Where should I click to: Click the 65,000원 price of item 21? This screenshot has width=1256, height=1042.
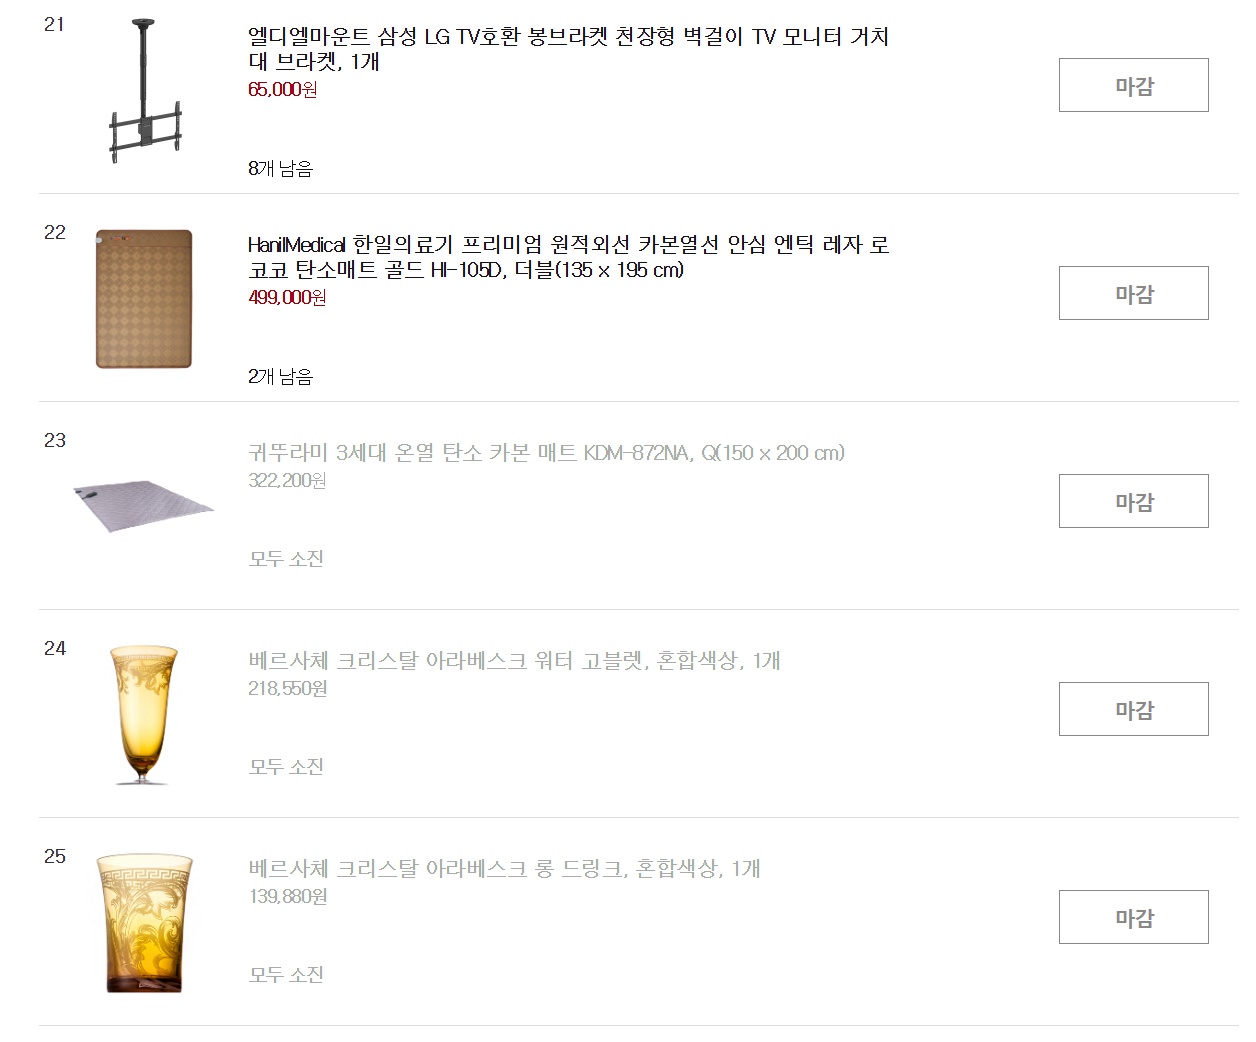pos(283,89)
